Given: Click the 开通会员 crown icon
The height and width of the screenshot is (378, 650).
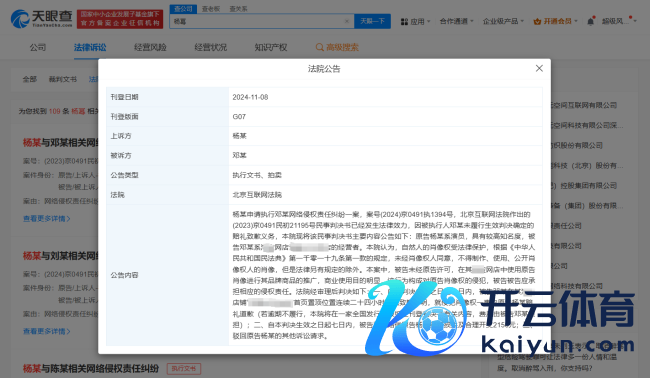Looking at the screenshot, I should coord(537,21).
